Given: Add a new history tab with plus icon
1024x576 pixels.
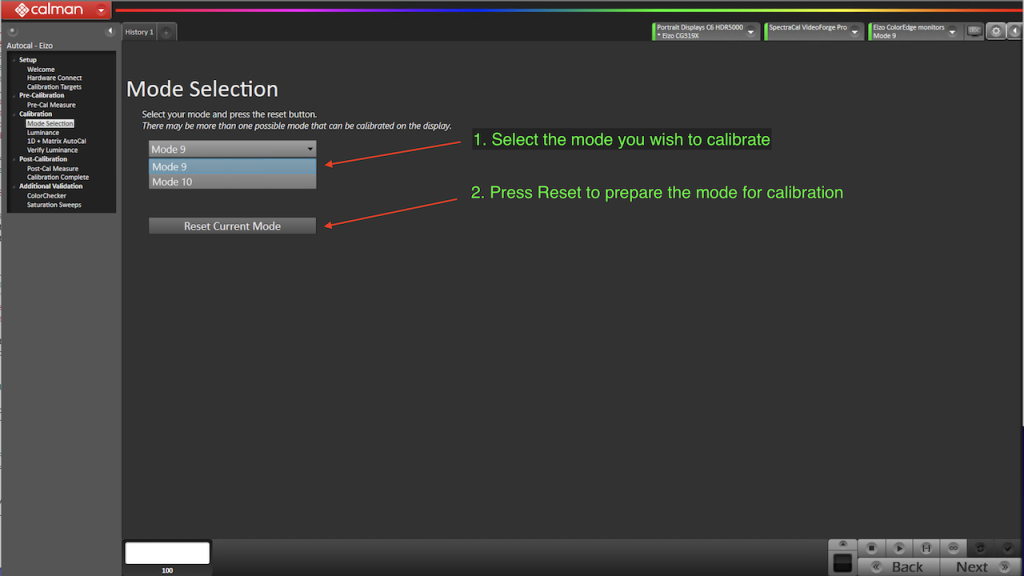Looking at the screenshot, I should (x=166, y=32).
